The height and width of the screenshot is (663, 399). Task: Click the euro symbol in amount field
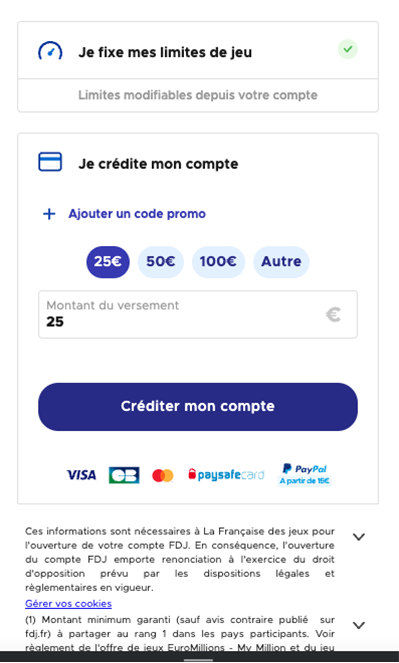point(333,315)
